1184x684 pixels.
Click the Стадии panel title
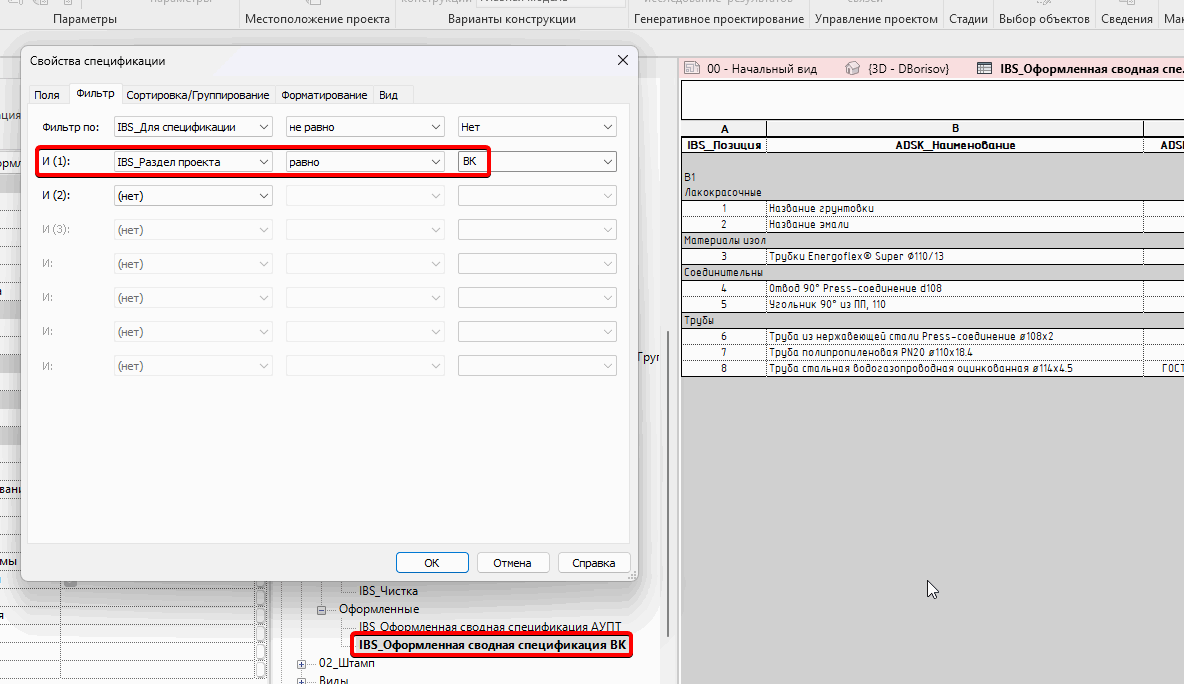[968, 19]
